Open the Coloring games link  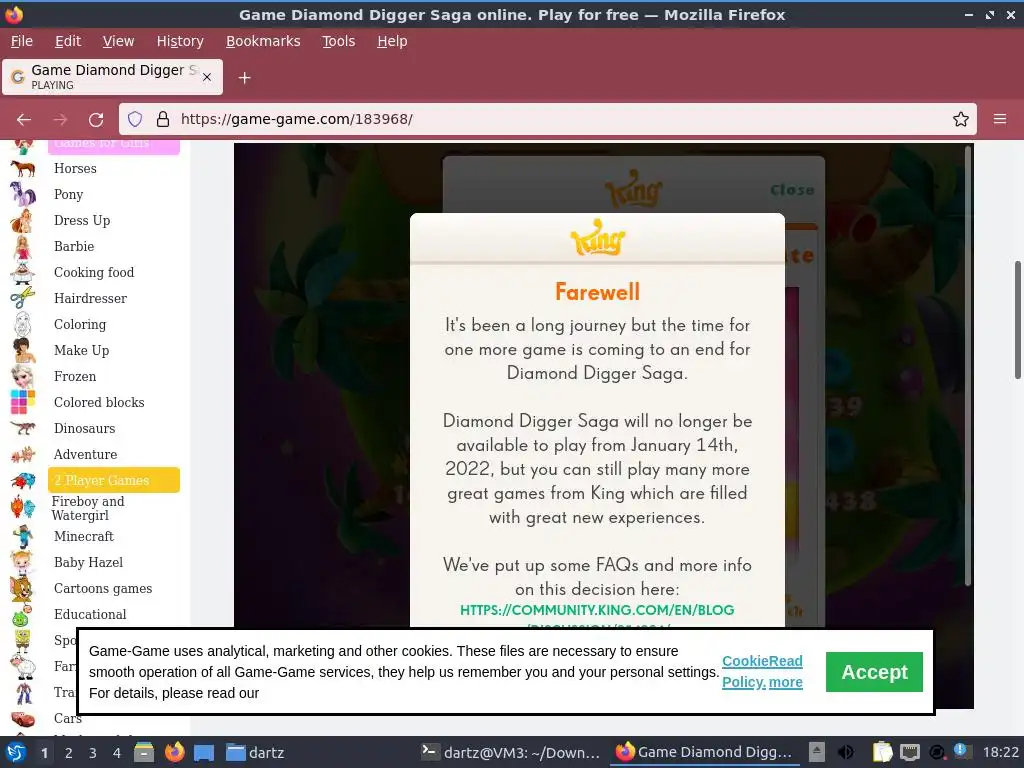tap(80, 325)
